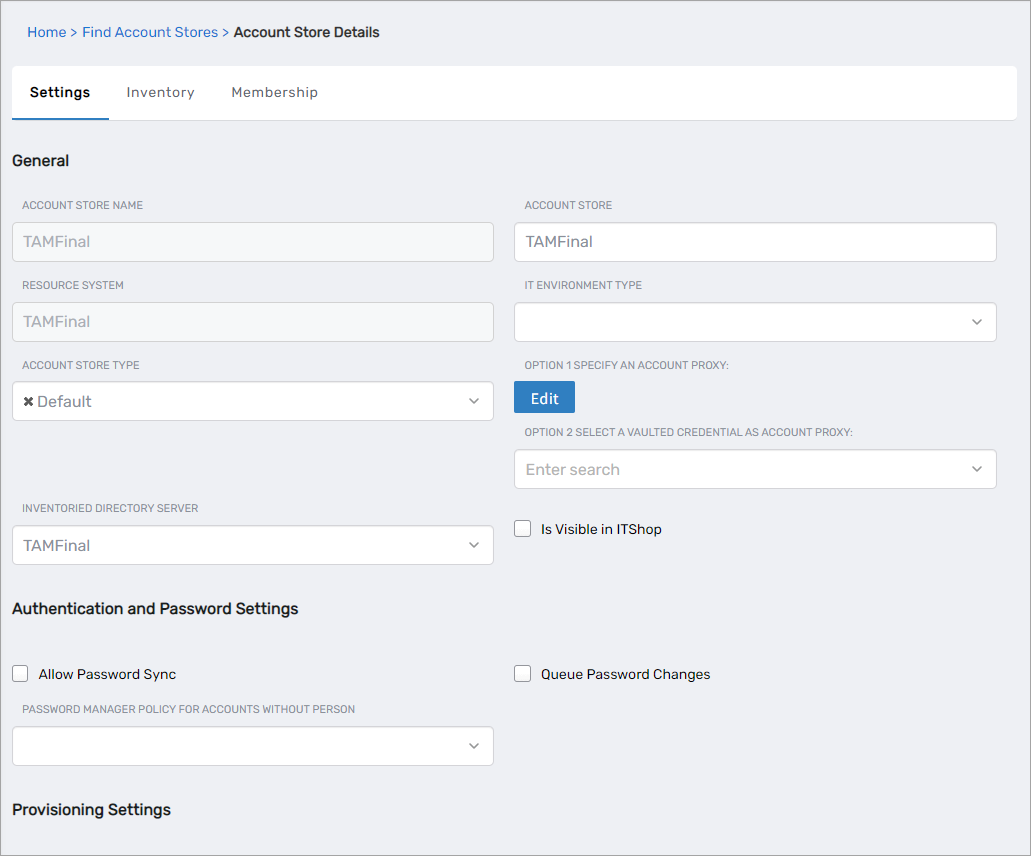Remove Default value with the x icon
This screenshot has height=856, width=1031.
click(x=29, y=401)
